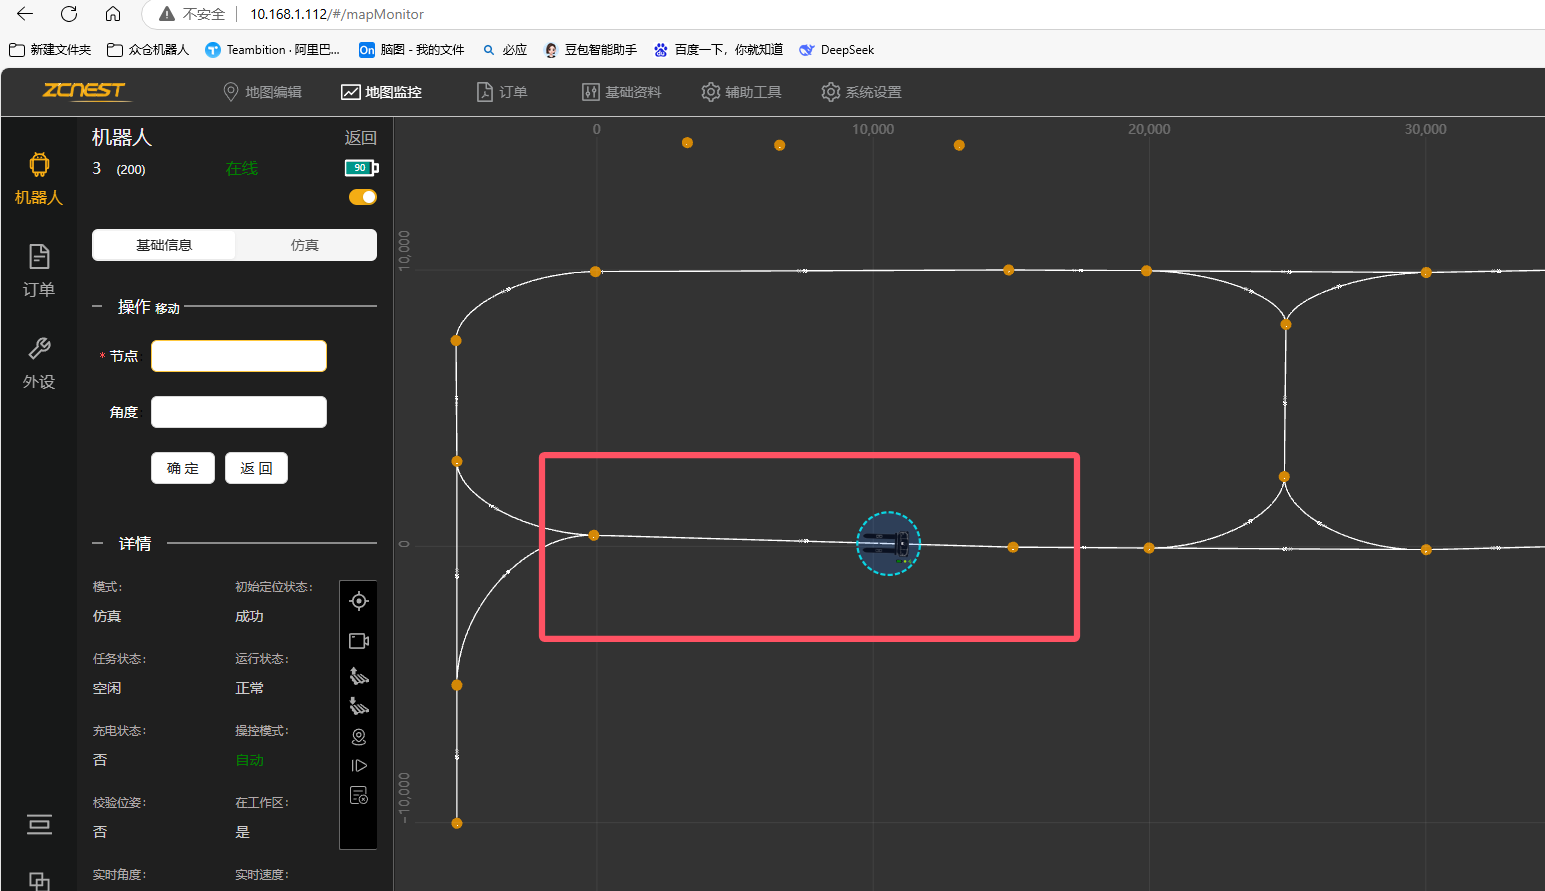The width and height of the screenshot is (1545, 891).
Task: Click the robot ID 3 (200) label
Action: click(119, 169)
